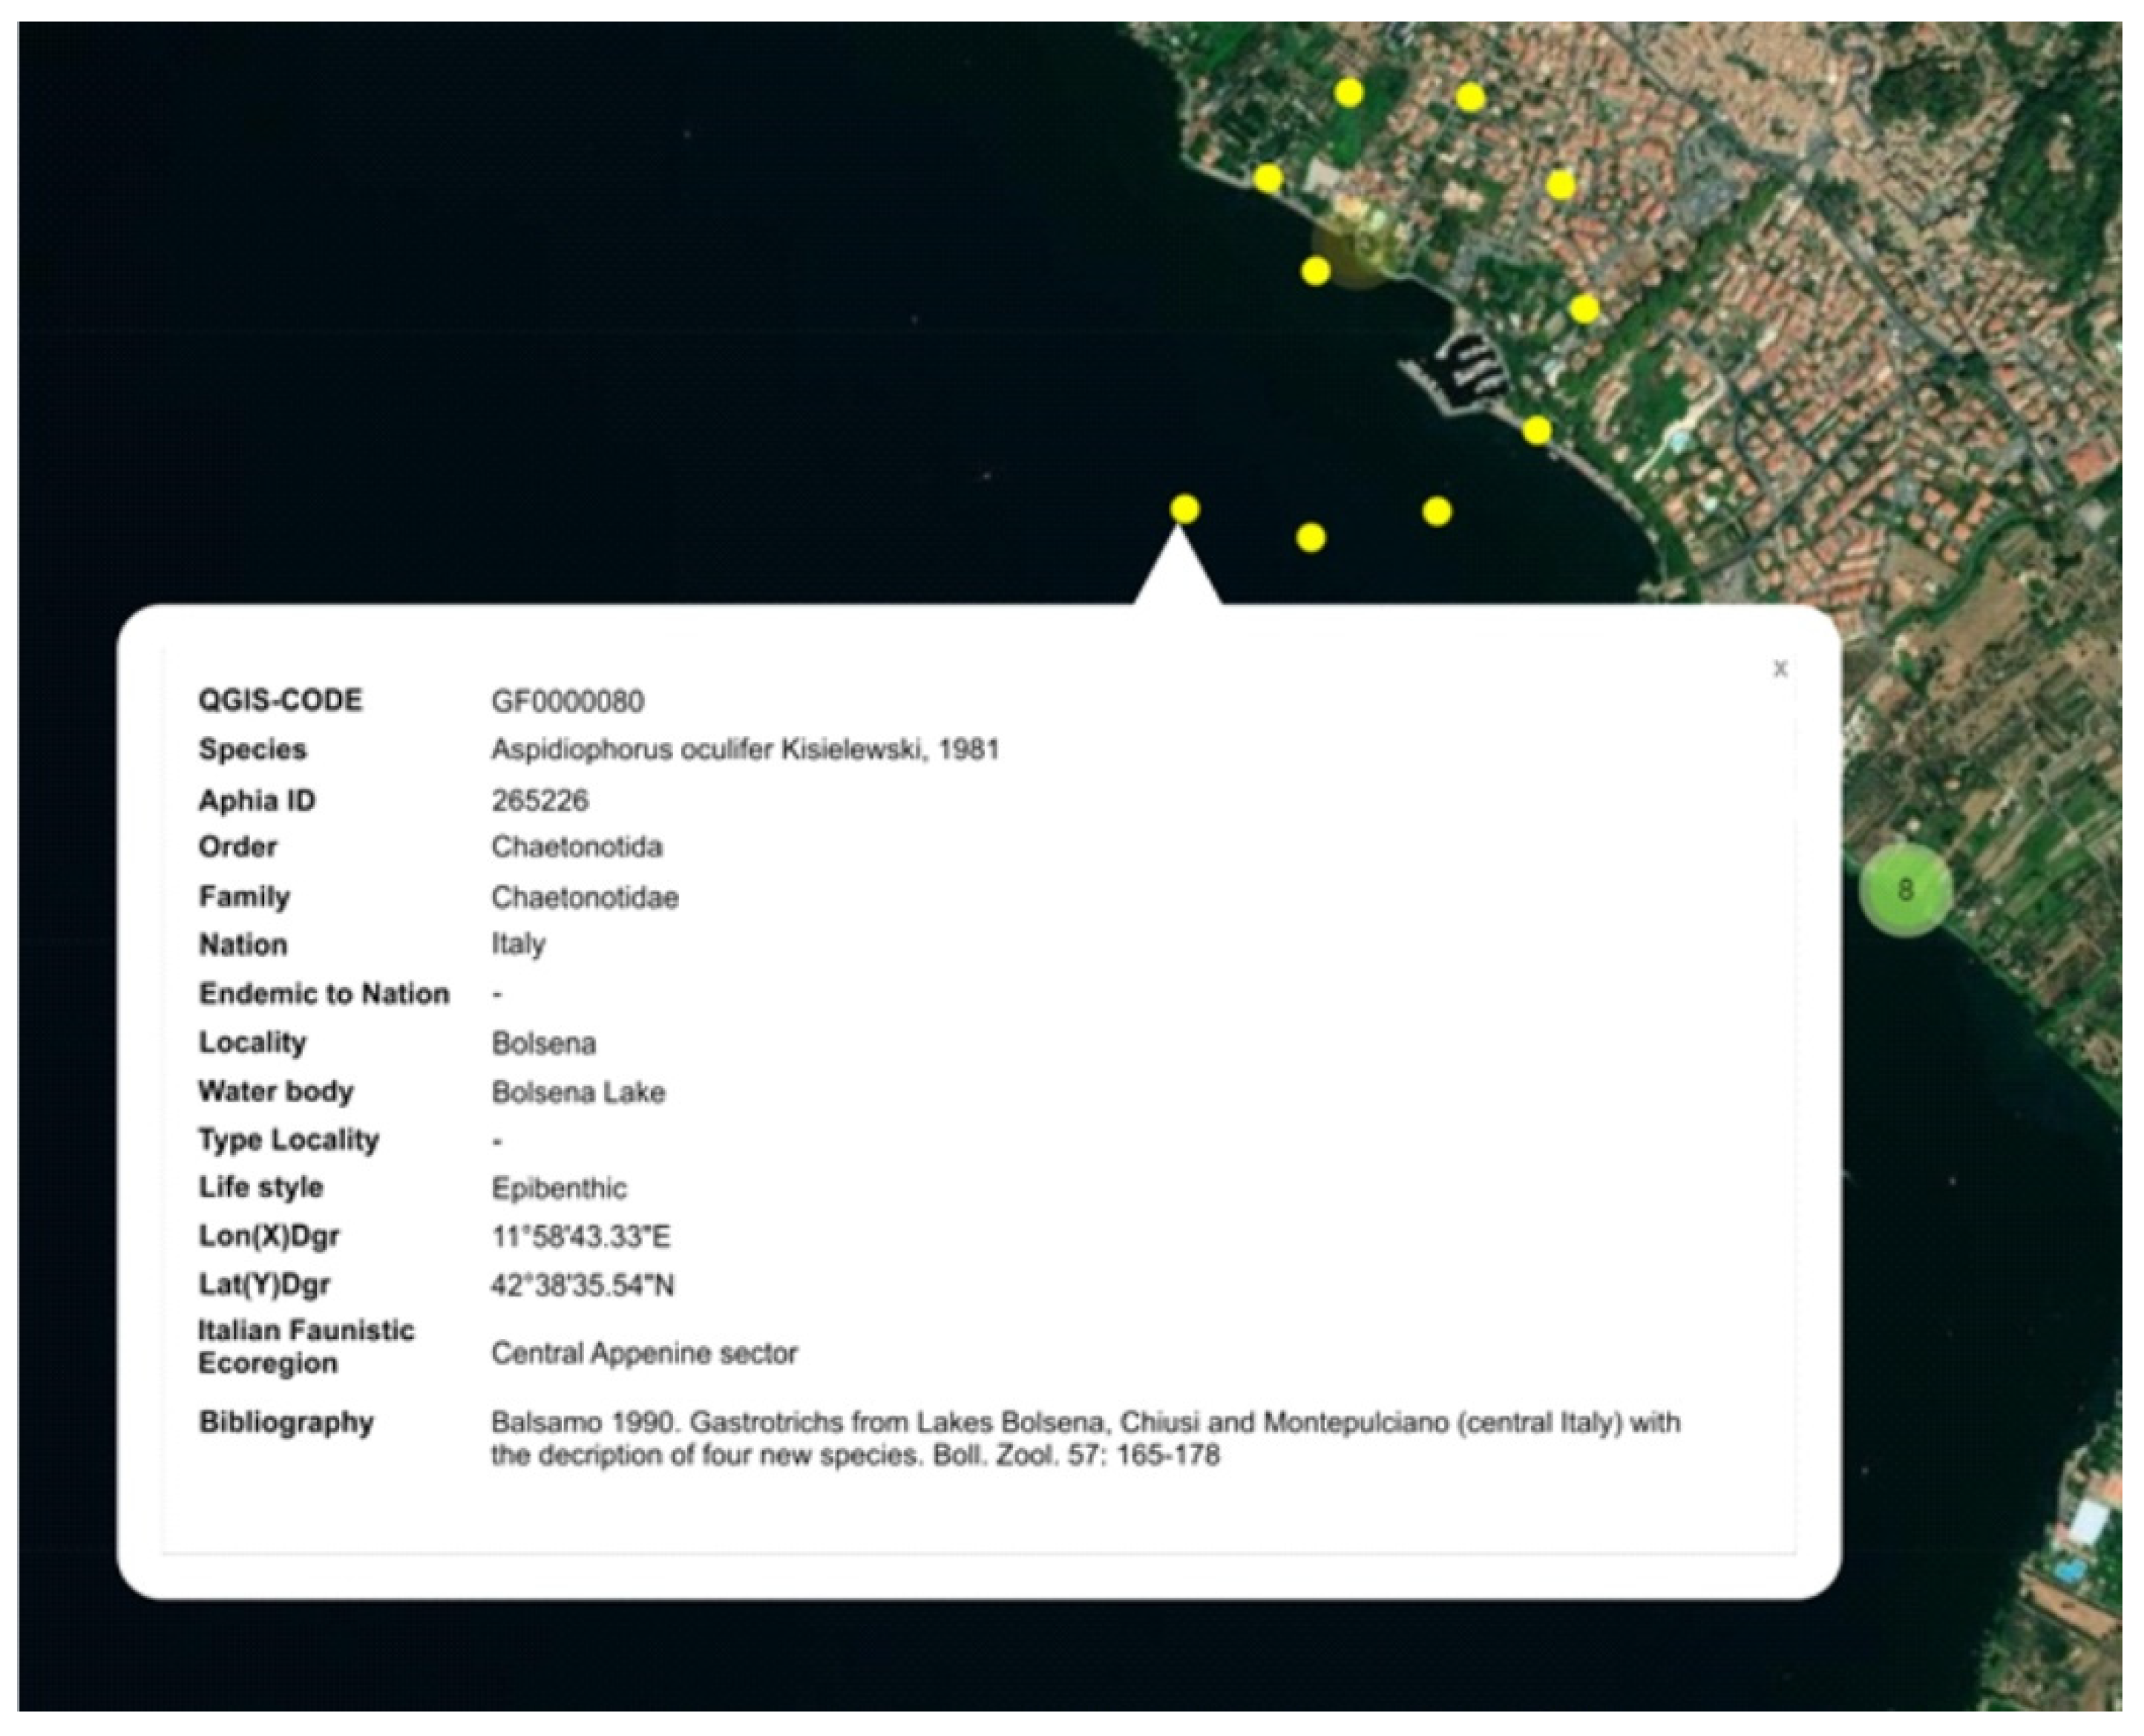The image size is (2144, 1736).
Task: Click the southernmost yellow marker in the lake
Action: [1311, 538]
